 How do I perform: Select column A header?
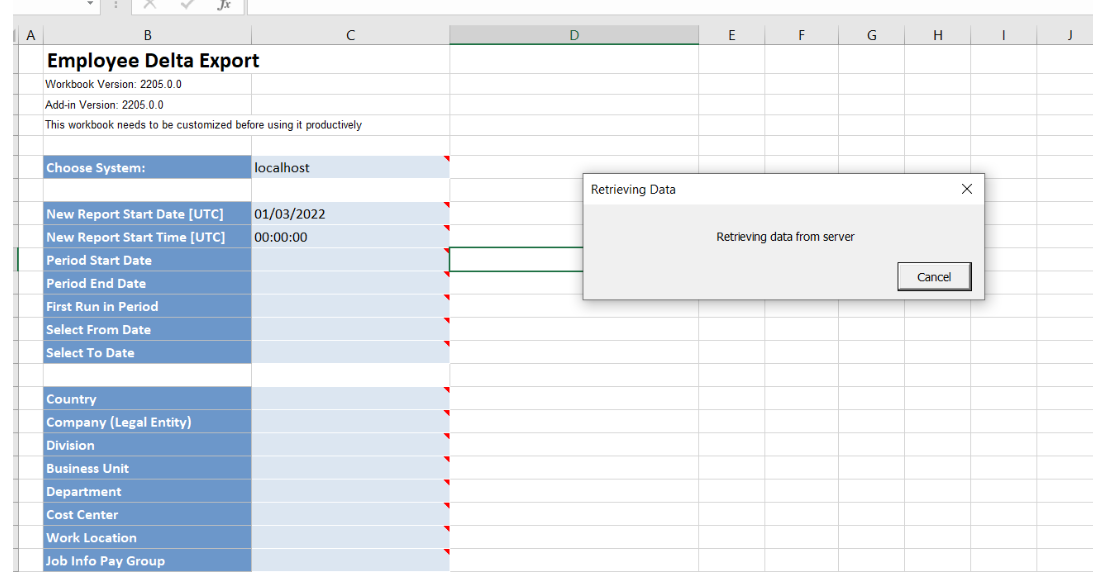31,35
